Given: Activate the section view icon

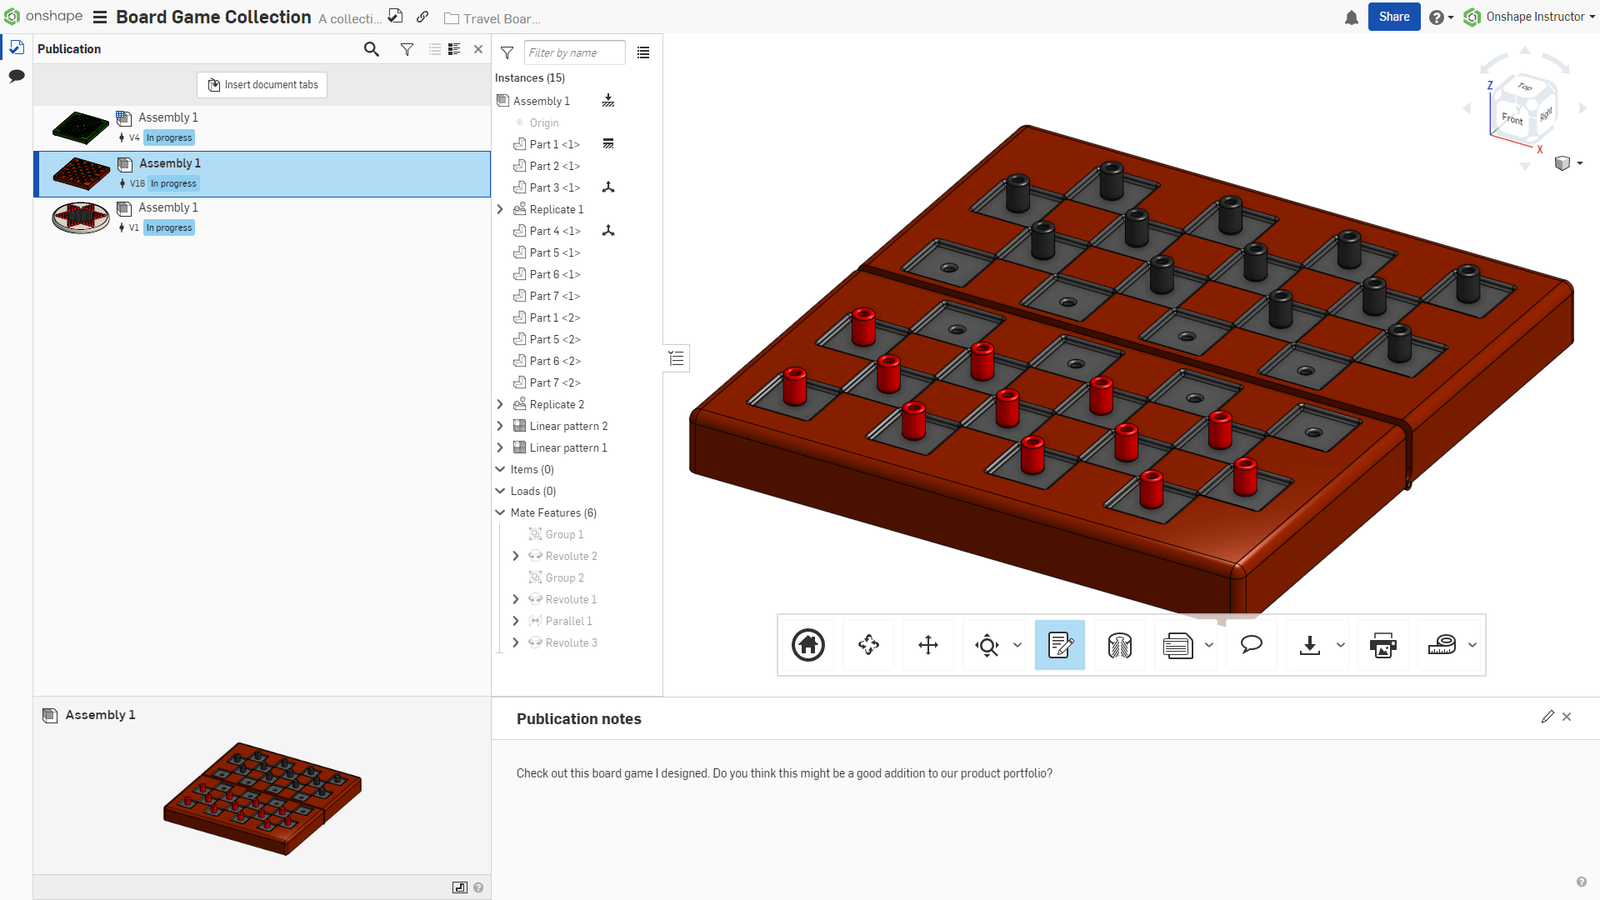Looking at the screenshot, I should (x=1119, y=645).
